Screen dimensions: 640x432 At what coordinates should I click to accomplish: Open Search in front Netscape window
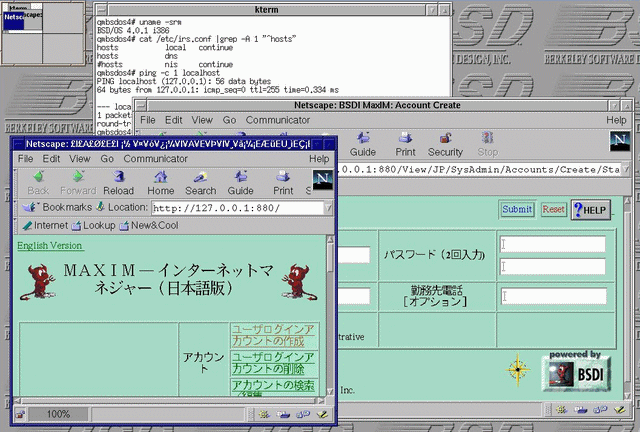point(200,182)
